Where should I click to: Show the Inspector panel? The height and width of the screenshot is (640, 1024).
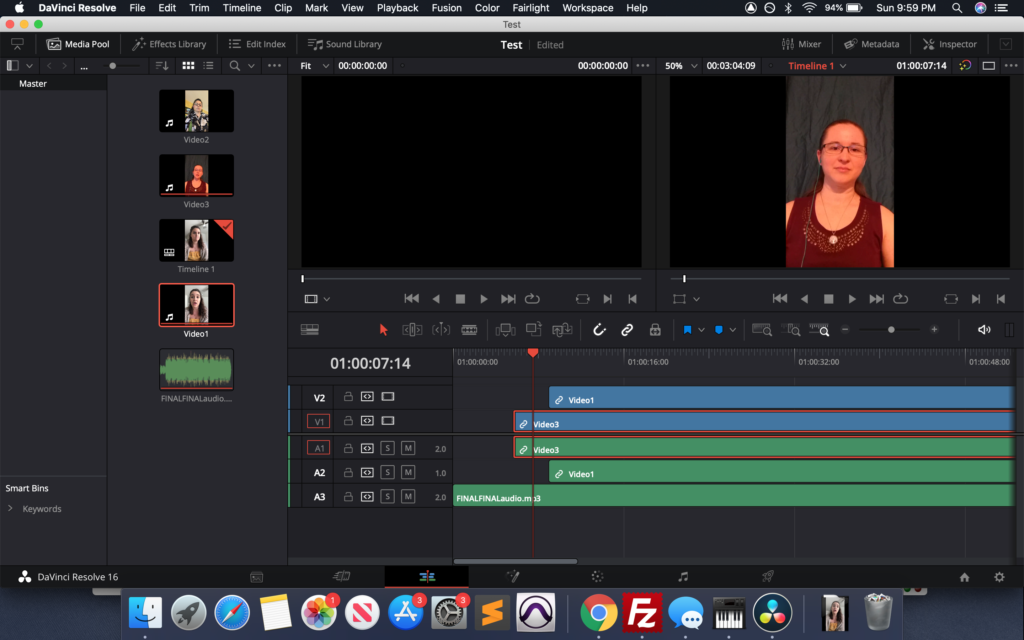tap(949, 44)
